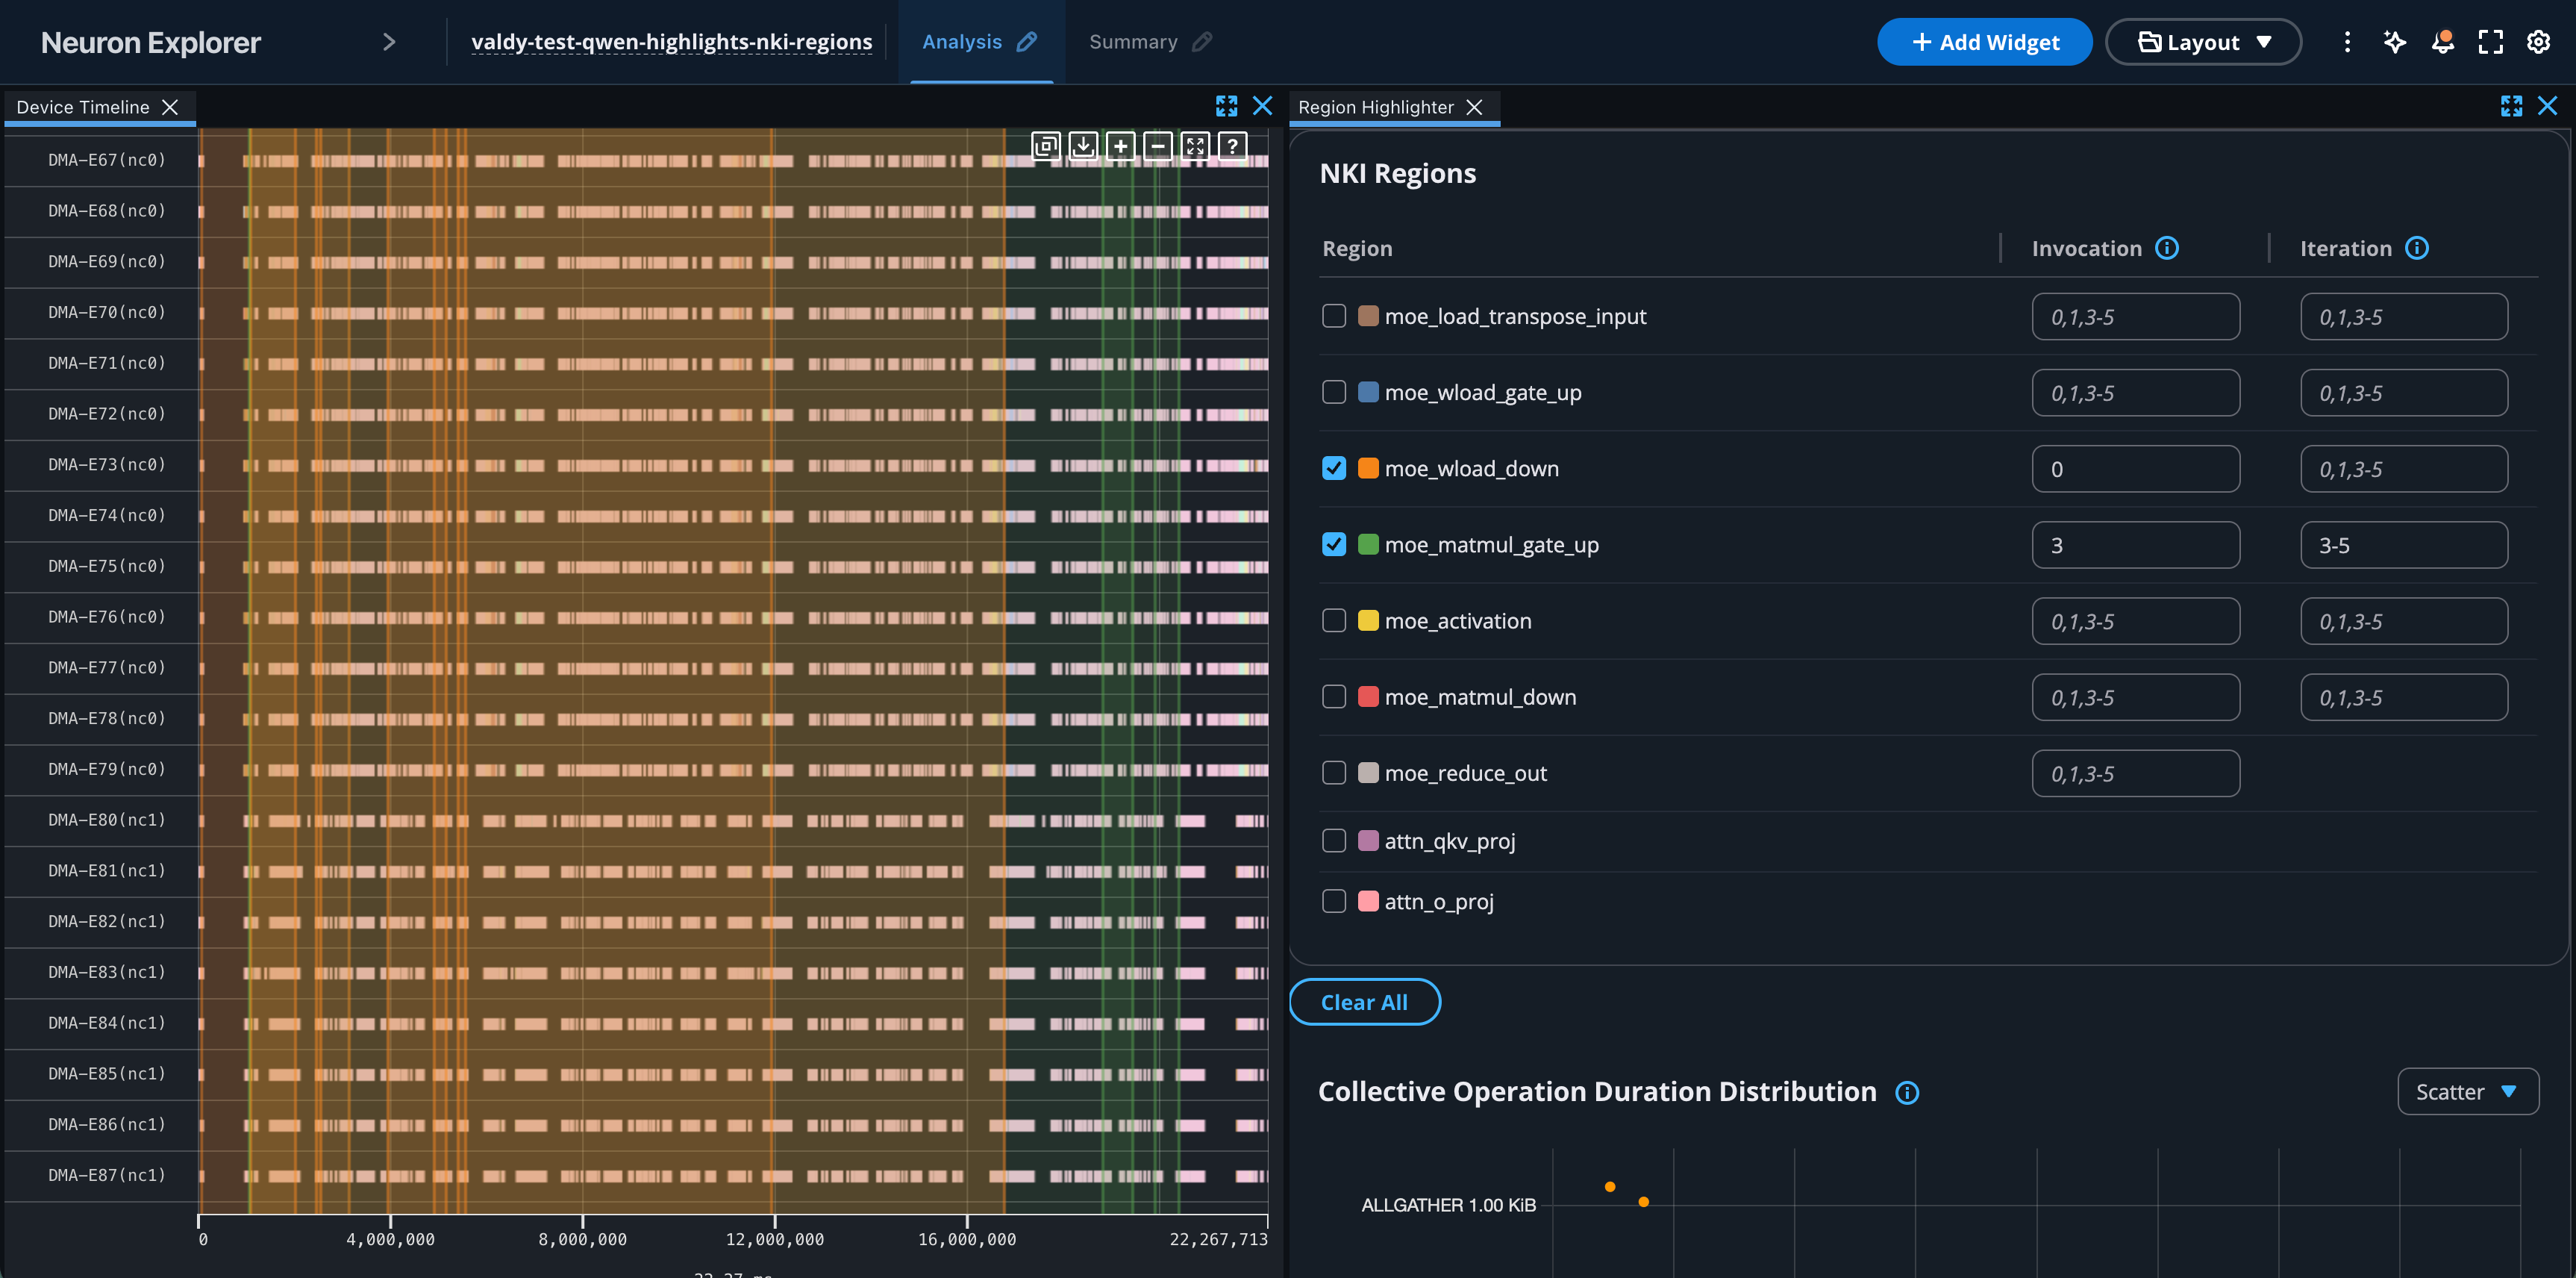Click the DMA-E67(nc0) timeline row label
2576x1278 pixels.
107,160
